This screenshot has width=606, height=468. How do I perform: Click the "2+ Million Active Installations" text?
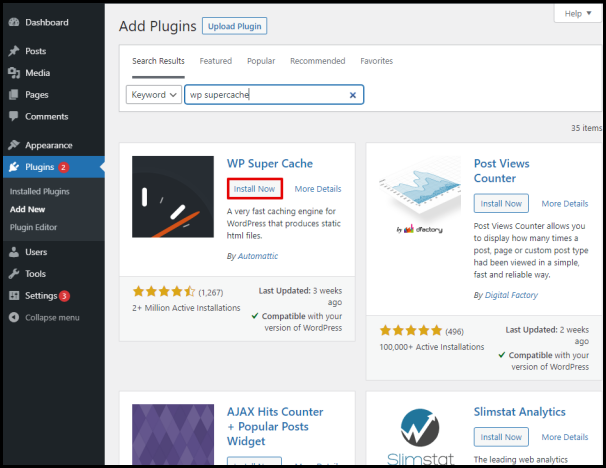[186, 308]
